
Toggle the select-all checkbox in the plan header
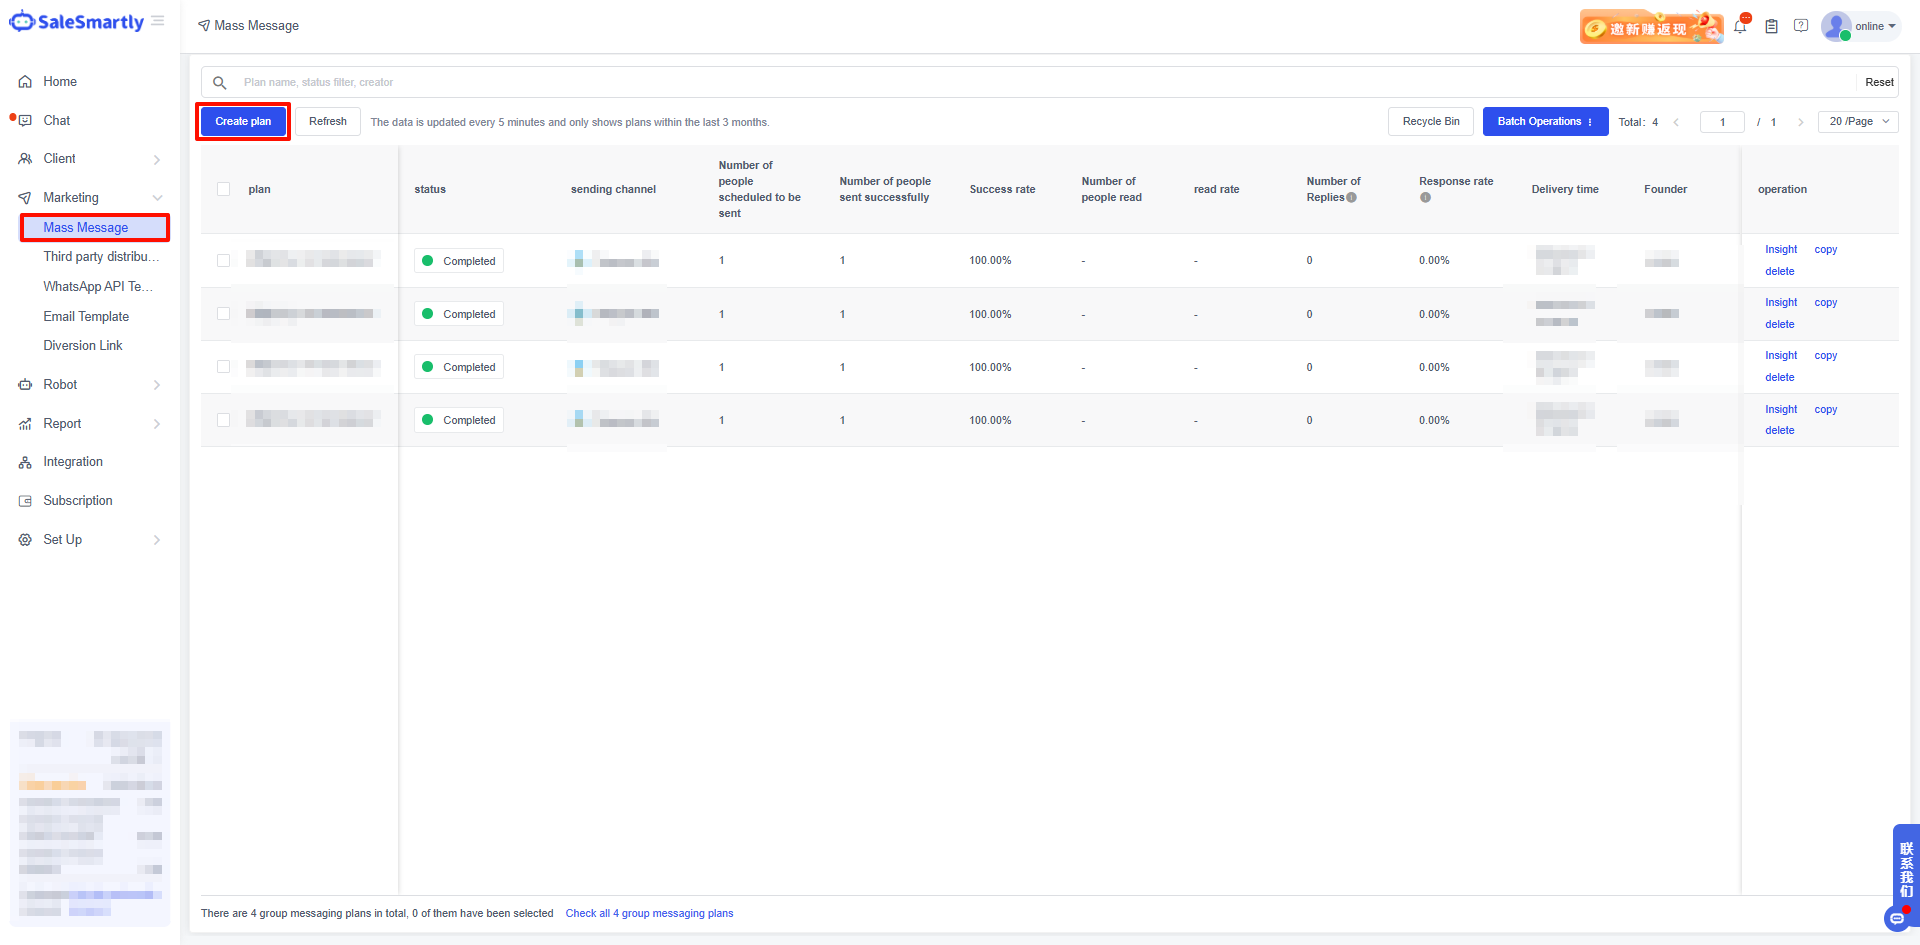(x=224, y=189)
